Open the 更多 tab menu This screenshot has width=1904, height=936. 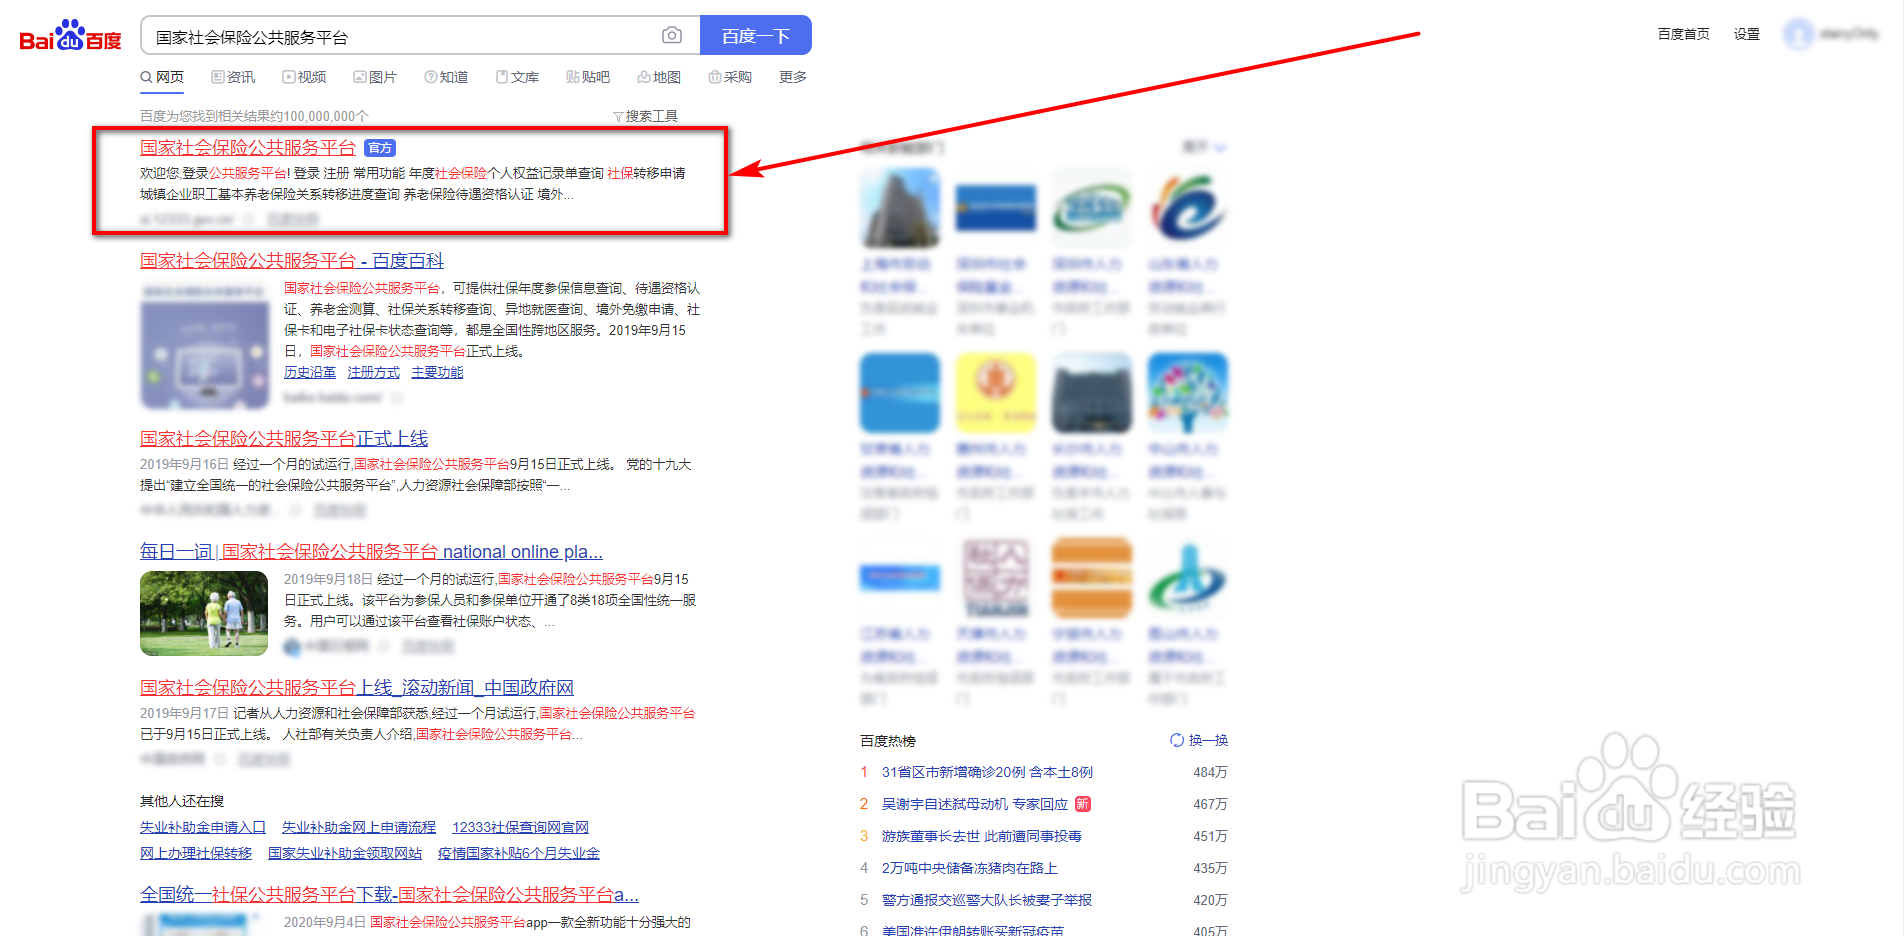pyautogui.click(x=793, y=77)
